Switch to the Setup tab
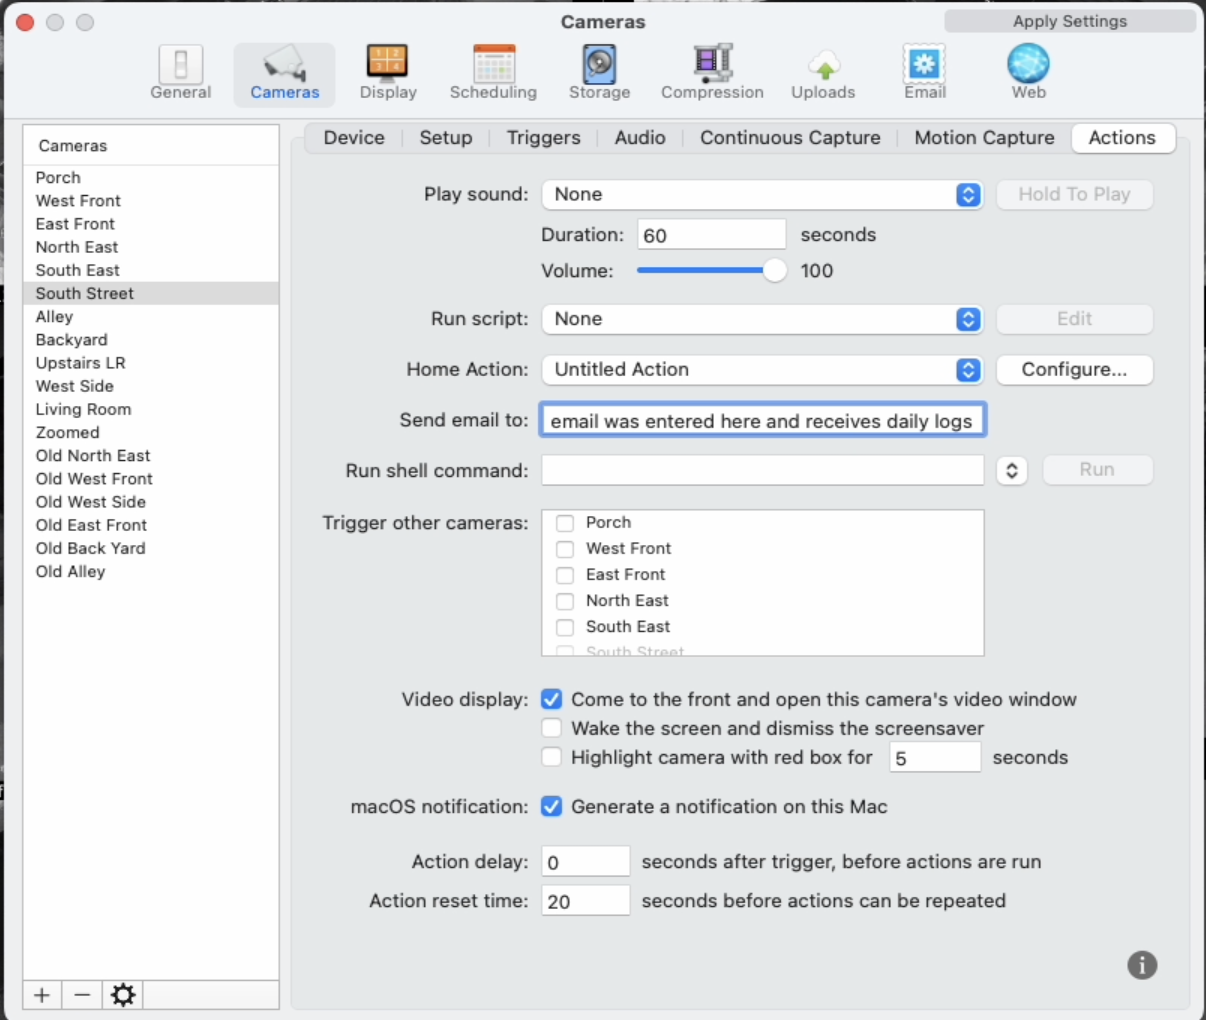Image resolution: width=1206 pixels, height=1020 pixels. [446, 138]
